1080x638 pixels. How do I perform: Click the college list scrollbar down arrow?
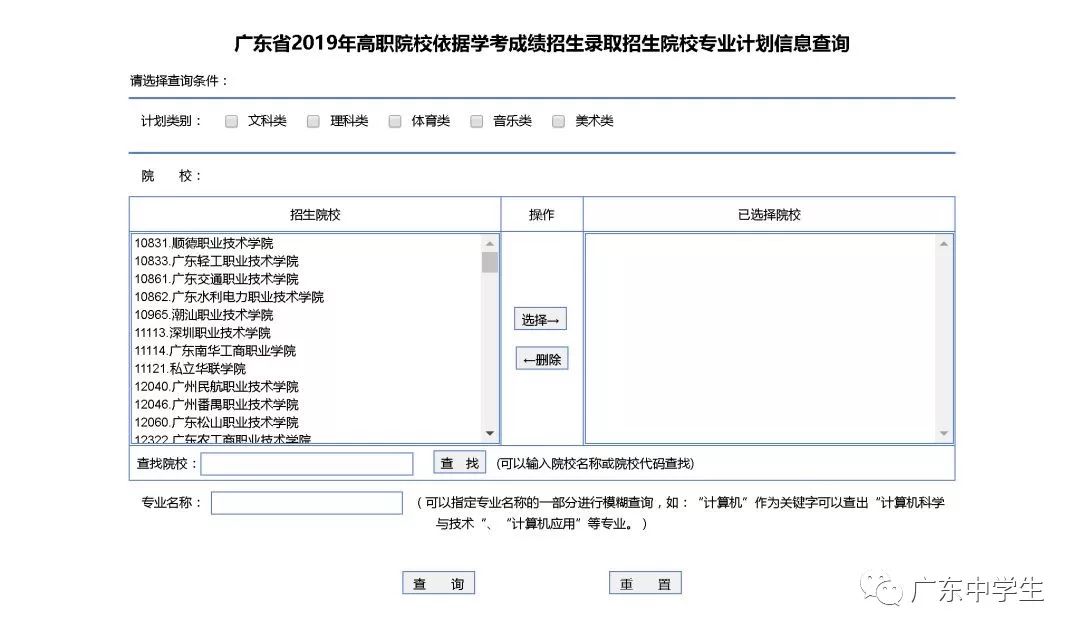click(489, 433)
